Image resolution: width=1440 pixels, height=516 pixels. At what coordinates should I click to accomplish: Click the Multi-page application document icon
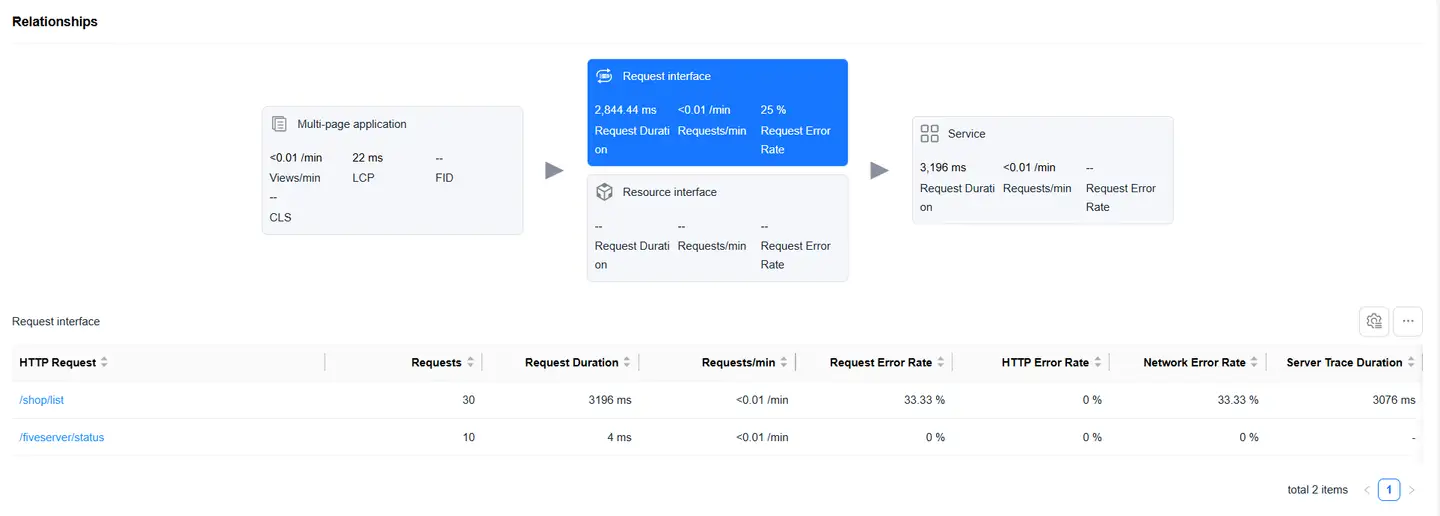coord(280,124)
